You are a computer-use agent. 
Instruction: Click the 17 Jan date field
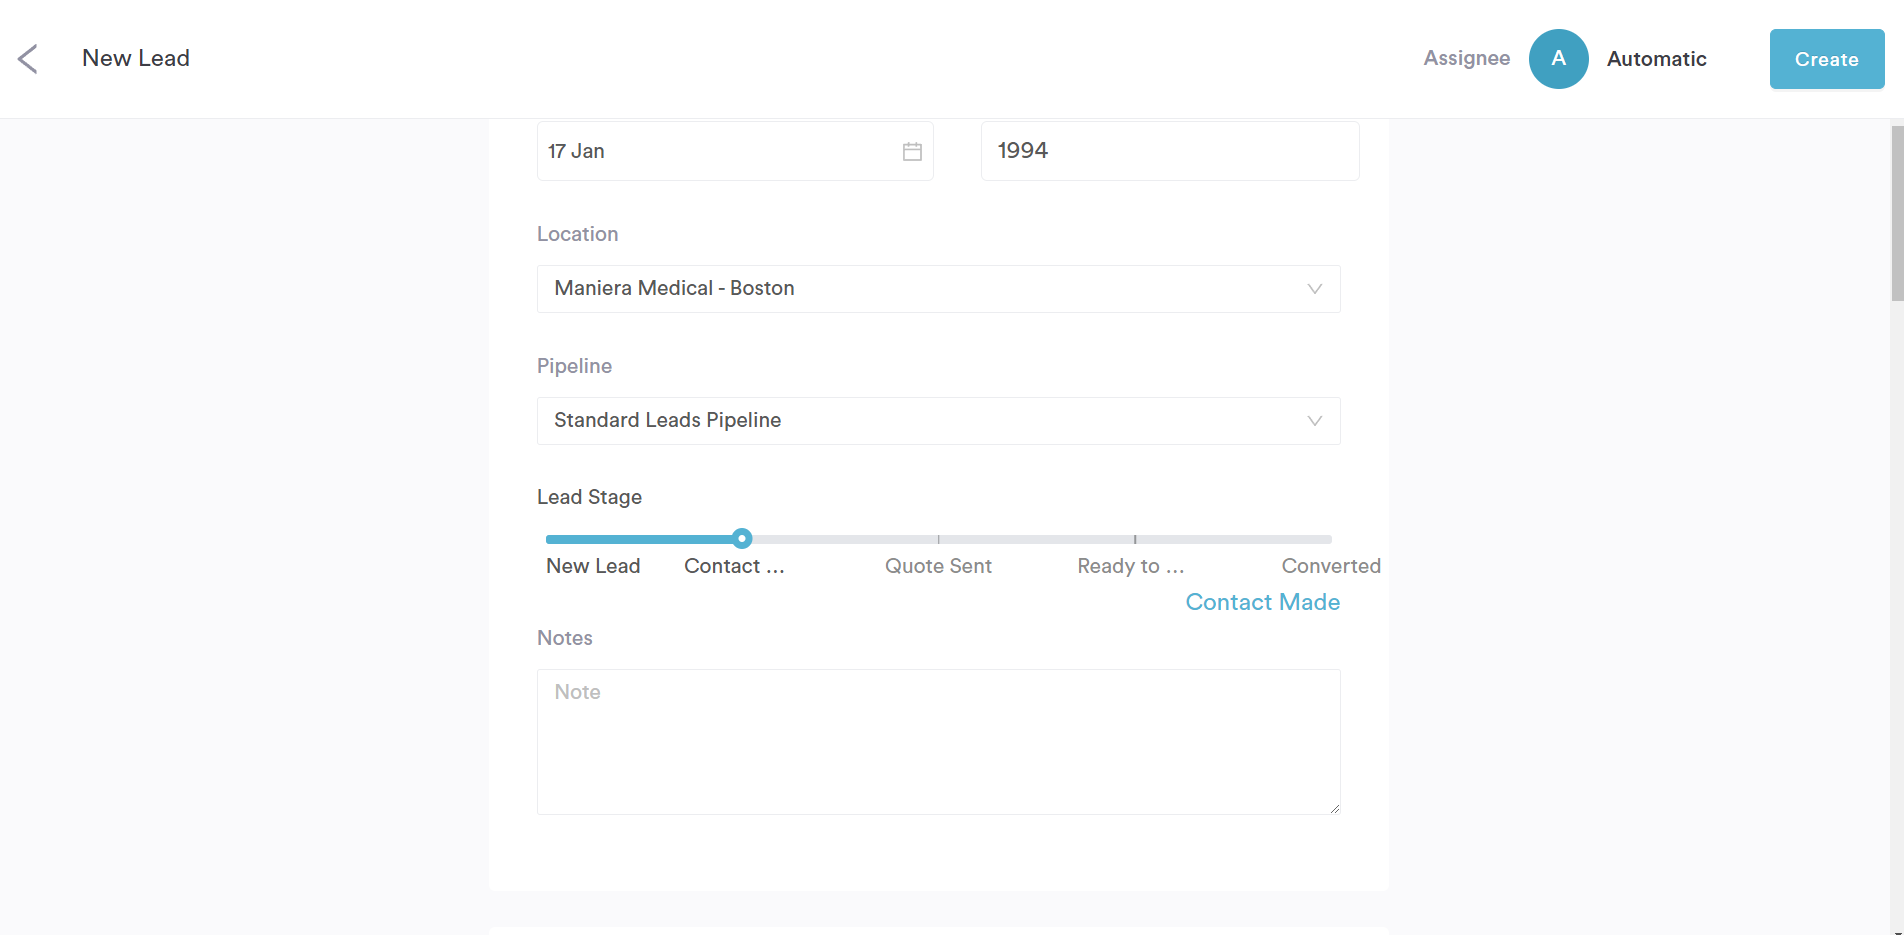(735, 151)
